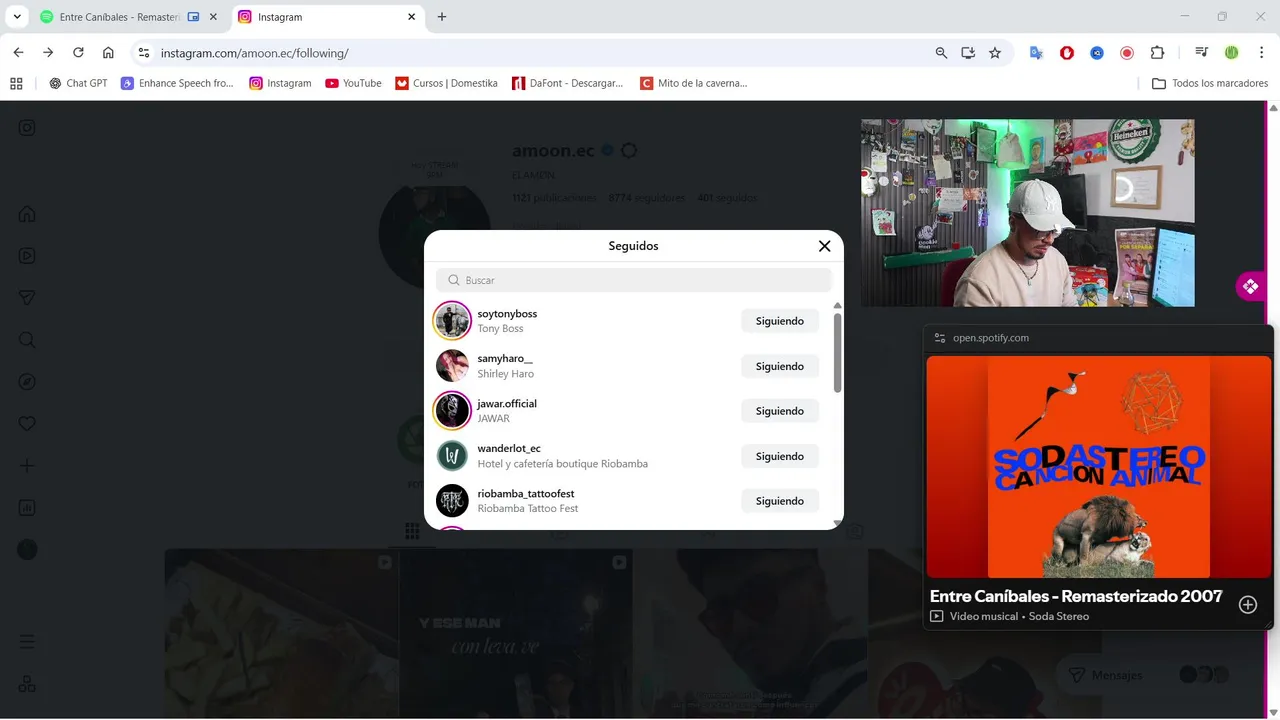Click the pink floating side button
Image resolution: width=1280 pixels, height=720 pixels.
1250,287
